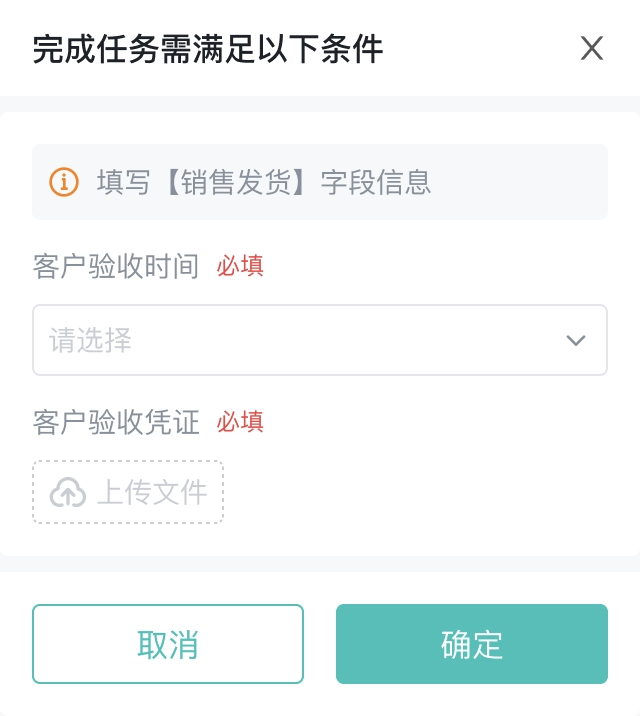Click the orange info icon
The height and width of the screenshot is (716, 640).
pyautogui.click(x=64, y=182)
